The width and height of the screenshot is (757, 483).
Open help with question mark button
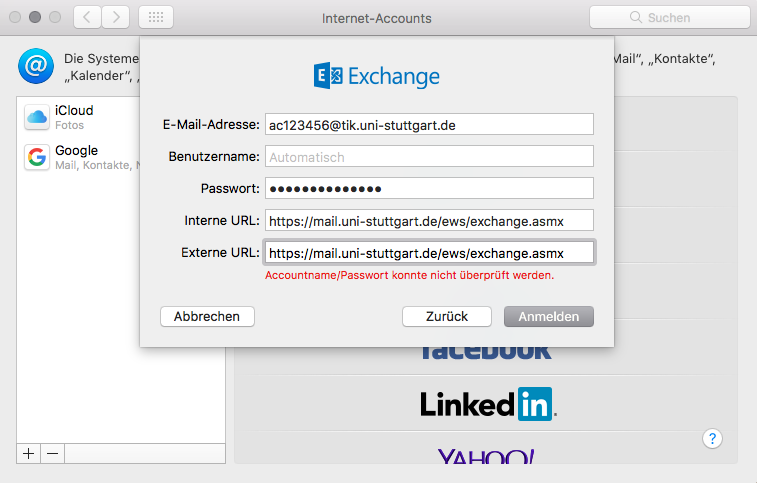click(712, 439)
